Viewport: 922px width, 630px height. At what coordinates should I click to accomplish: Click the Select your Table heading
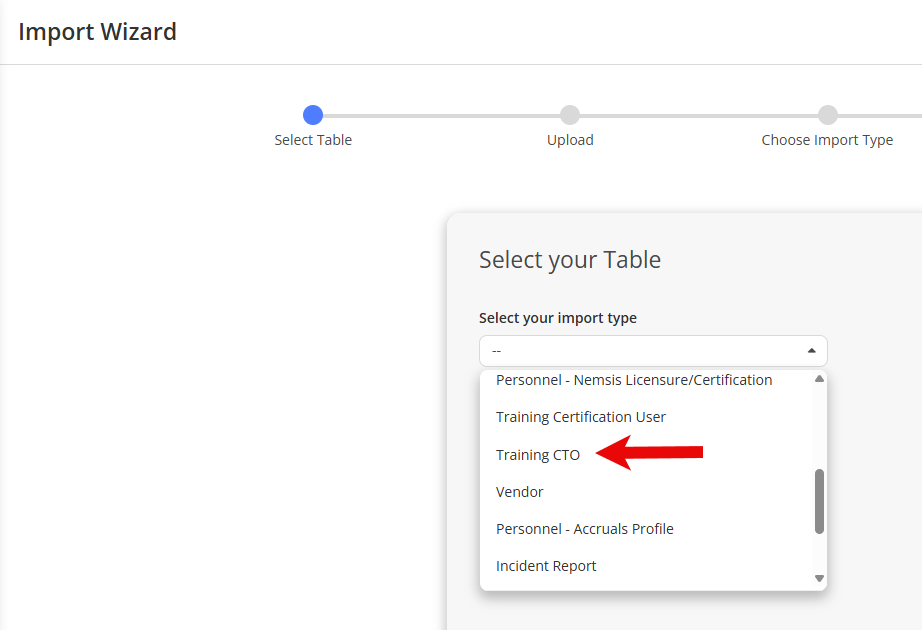point(570,260)
